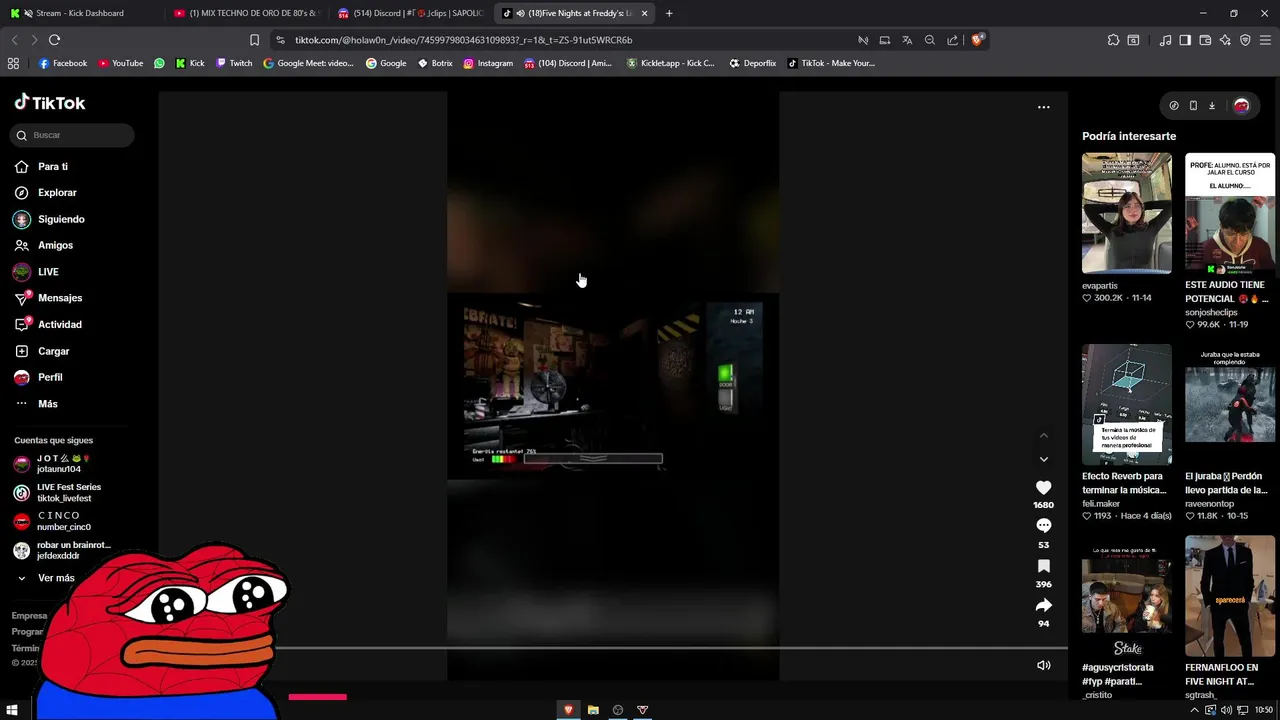Go to the previous video with up chevron

click(x=1043, y=435)
